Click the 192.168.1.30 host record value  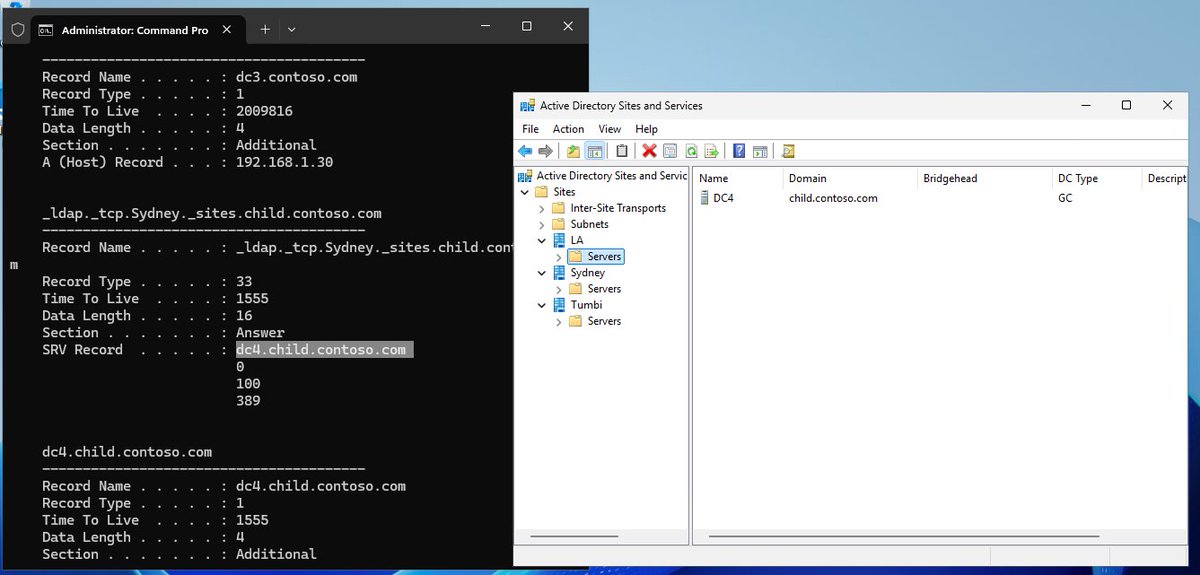(284, 162)
